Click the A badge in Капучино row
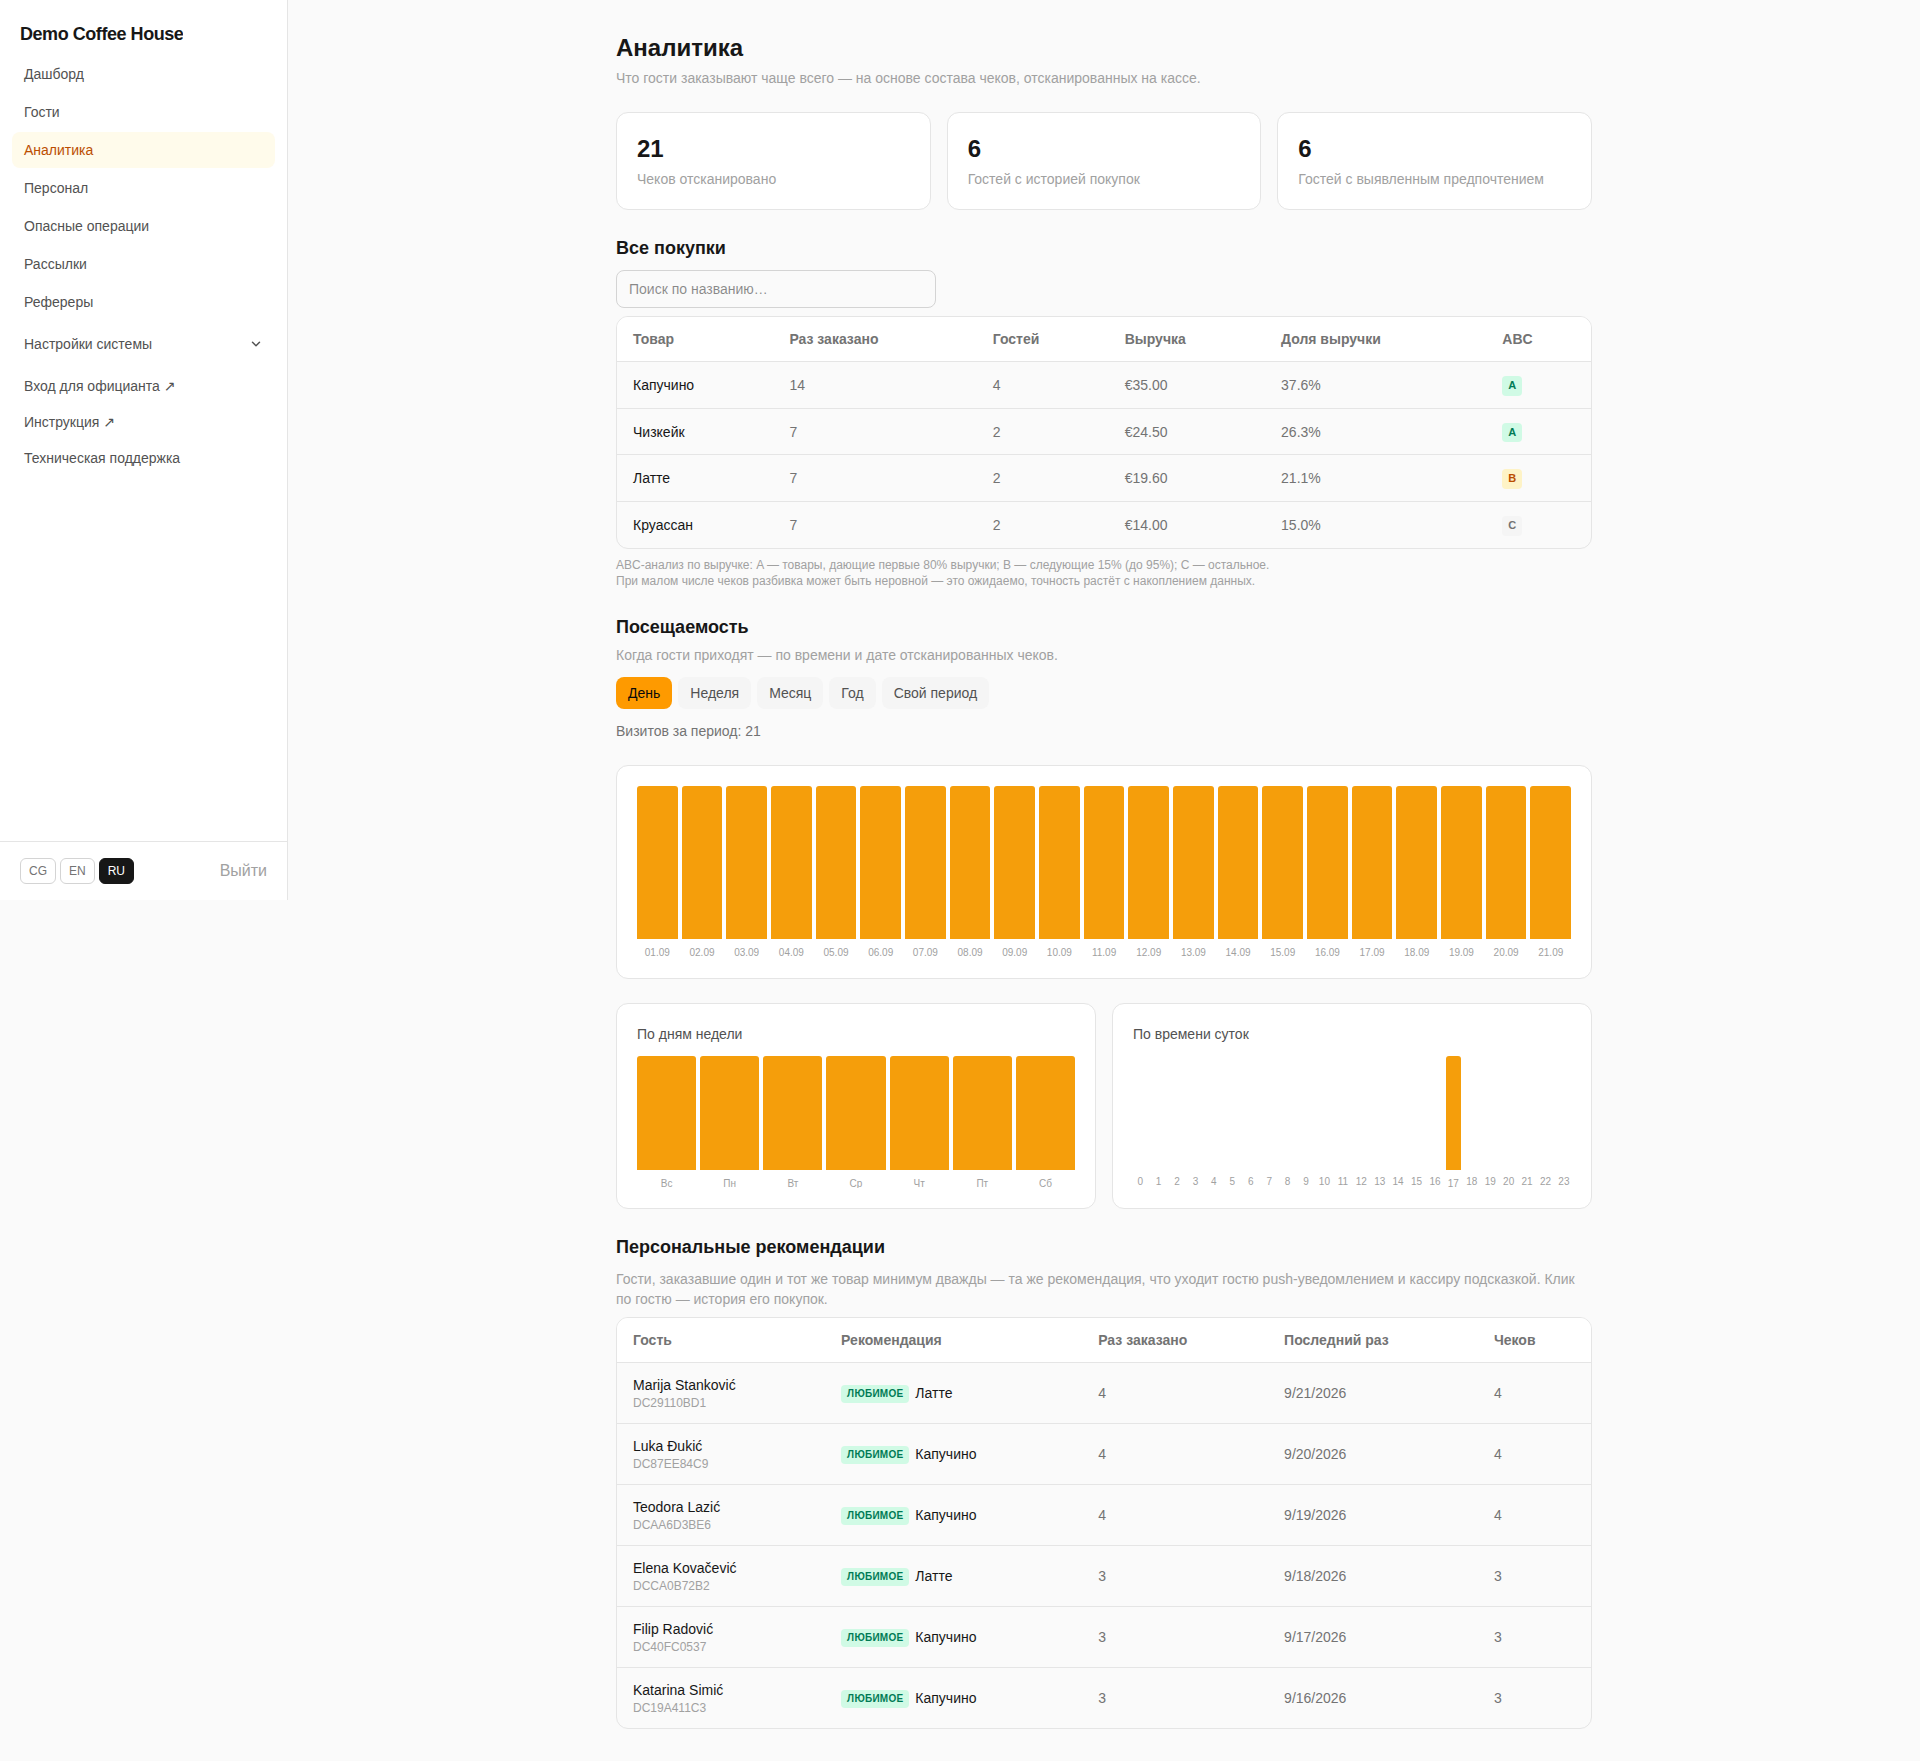This screenshot has width=1920, height=1761. click(1511, 385)
